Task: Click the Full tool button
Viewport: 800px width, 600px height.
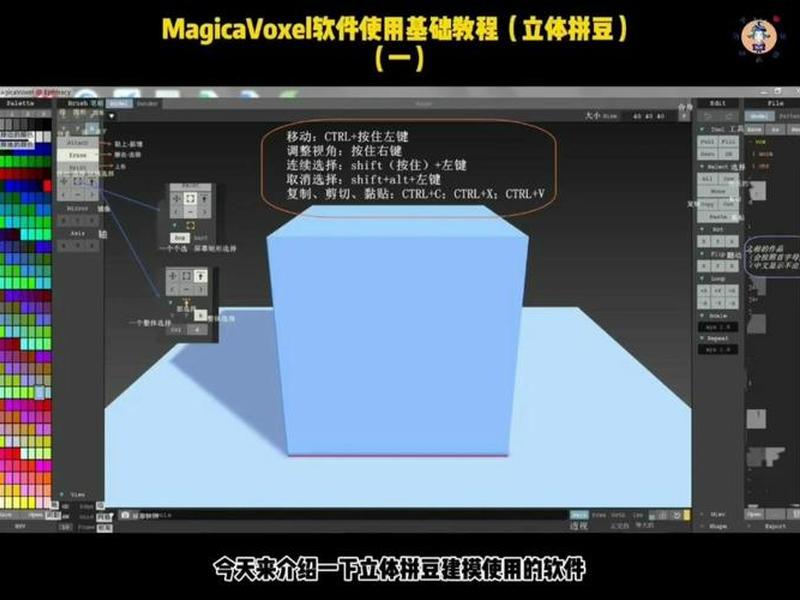Action: [x=707, y=142]
